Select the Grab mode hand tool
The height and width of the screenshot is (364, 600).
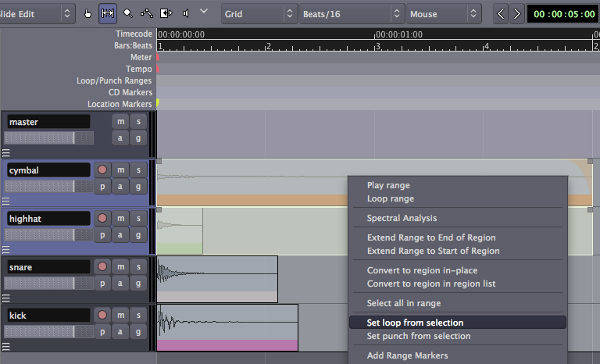coord(88,14)
